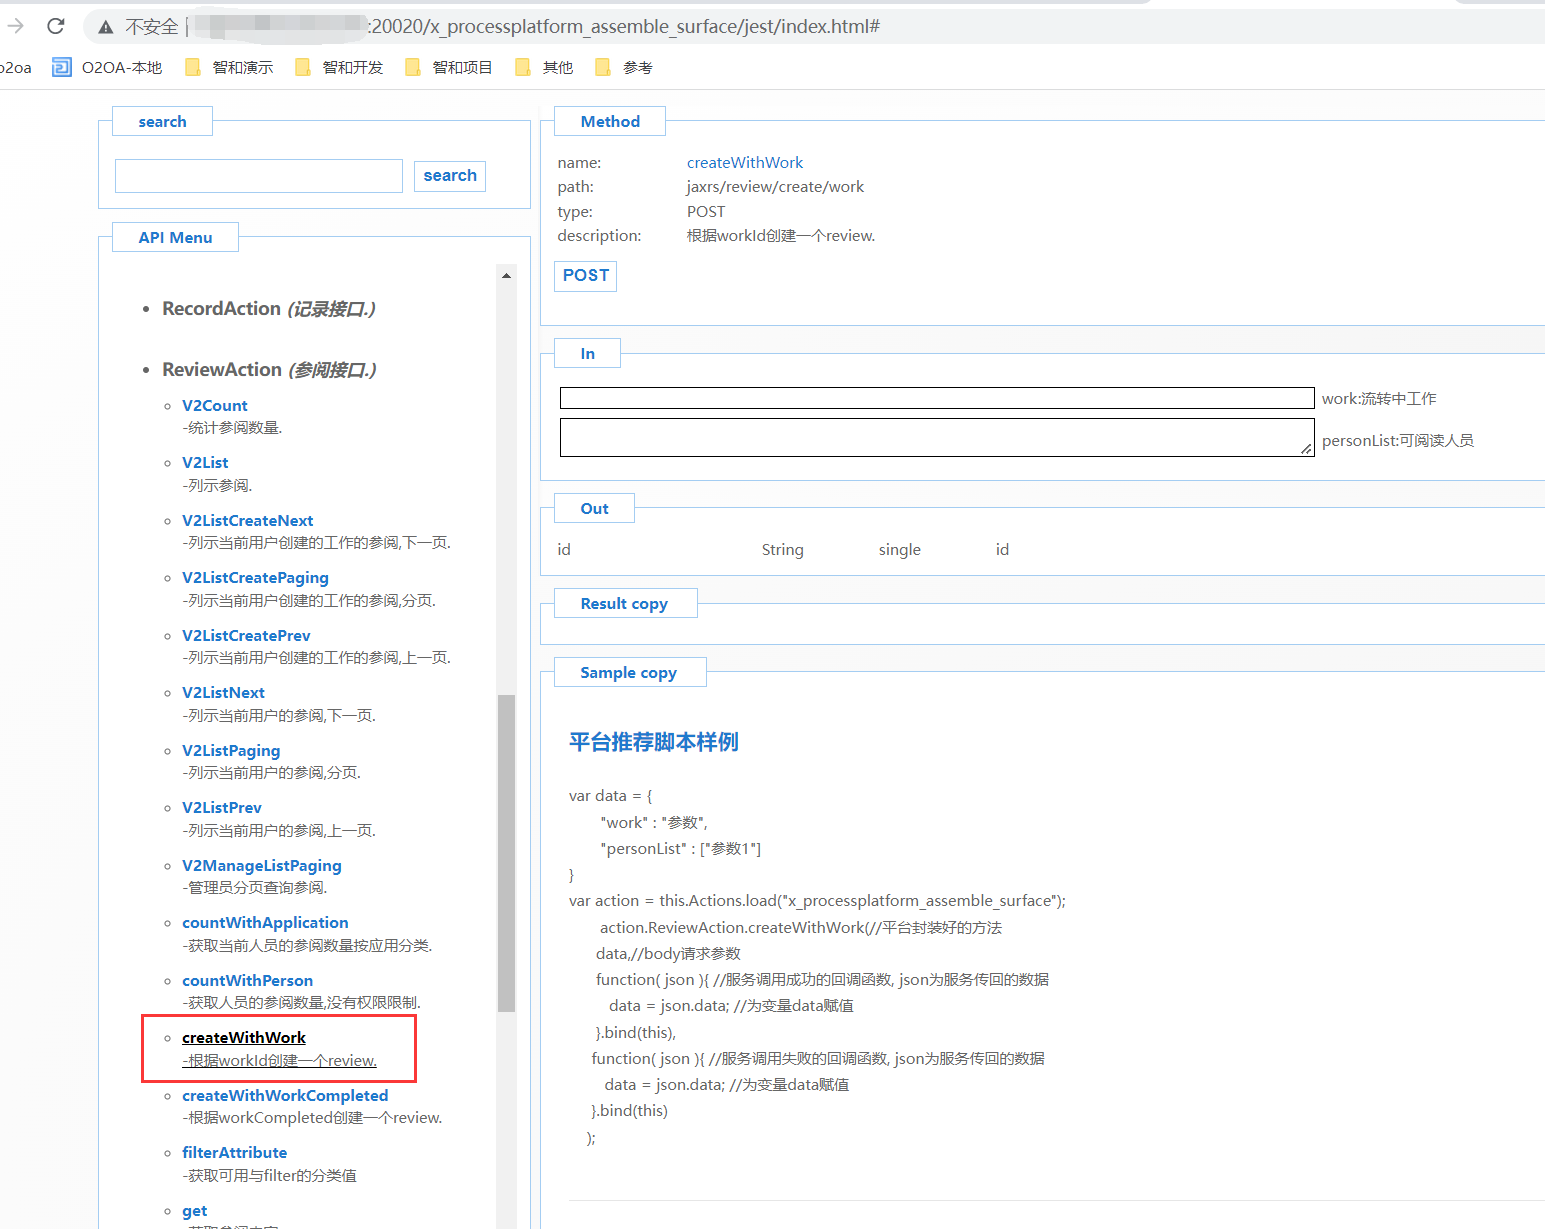Open the 智和开发 bookmark folder
This screenshot has height=1229, width=1545.
point(340,67)
